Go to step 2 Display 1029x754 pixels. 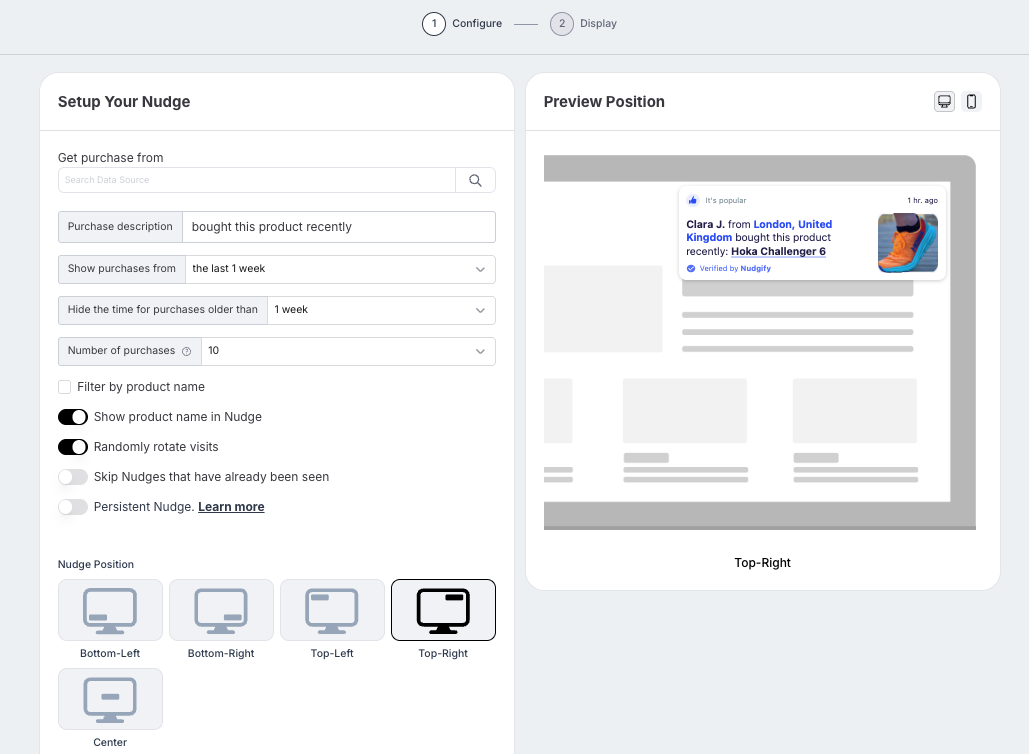point(583,24)
